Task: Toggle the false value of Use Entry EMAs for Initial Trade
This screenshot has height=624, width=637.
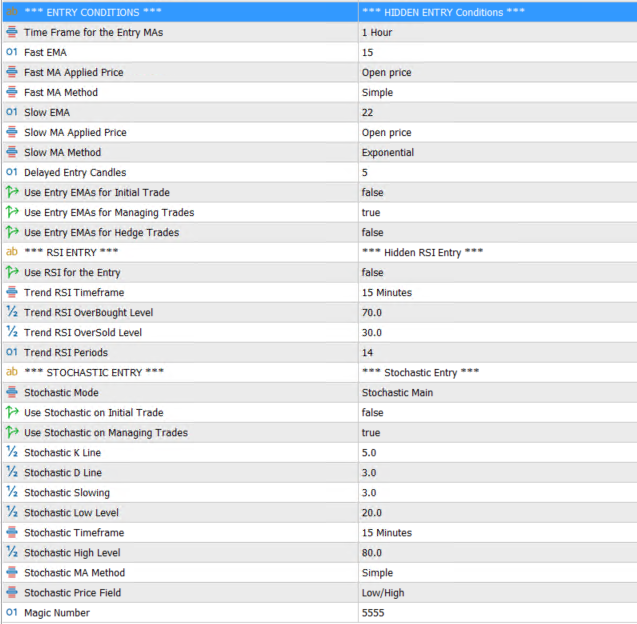Action: point(373,192)
